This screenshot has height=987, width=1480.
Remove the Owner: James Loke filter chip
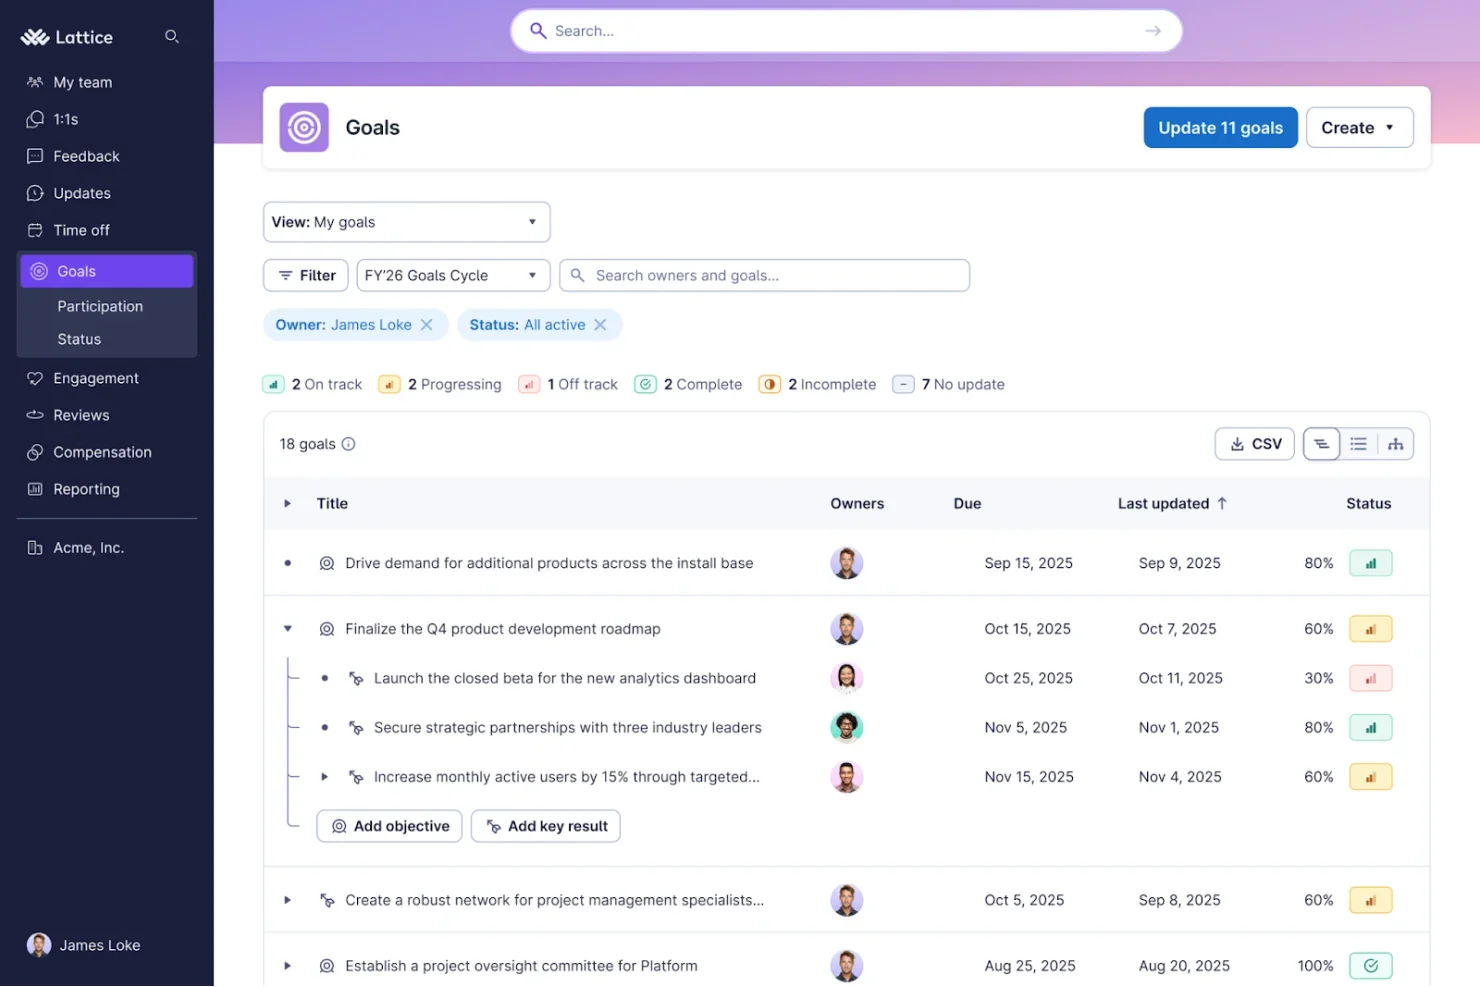(427, 325)
